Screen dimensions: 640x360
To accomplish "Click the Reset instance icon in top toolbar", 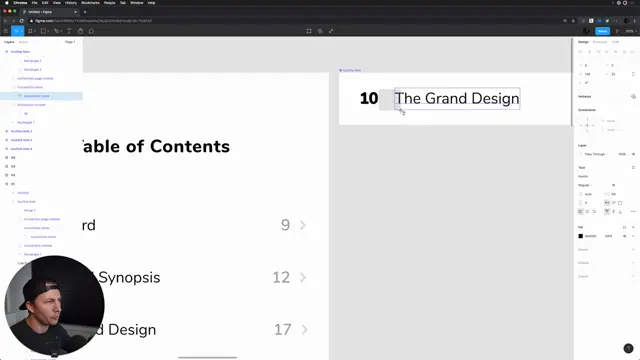I will (x=309, y=31).
